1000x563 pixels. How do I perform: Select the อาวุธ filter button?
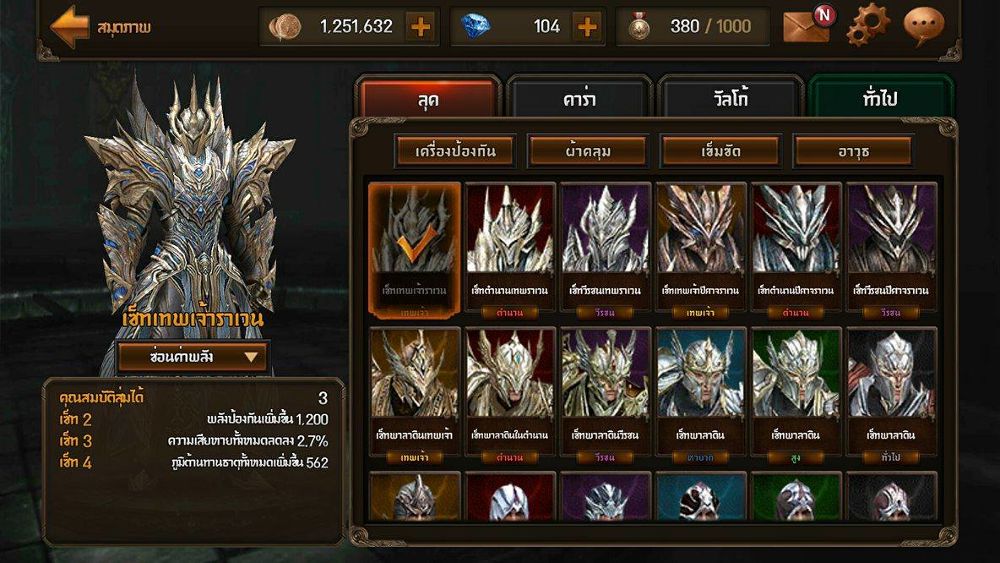coord(853,151)
